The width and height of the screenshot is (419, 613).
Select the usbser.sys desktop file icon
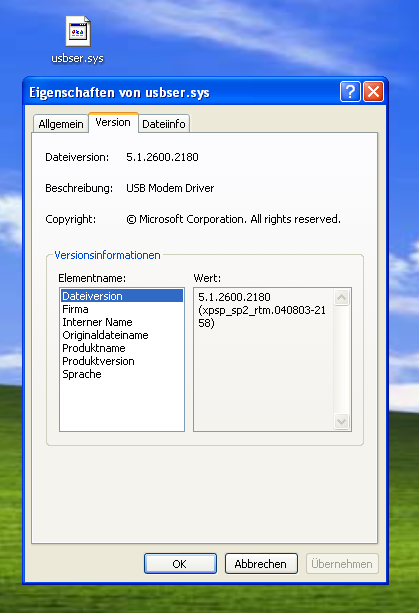coord(78,32)
